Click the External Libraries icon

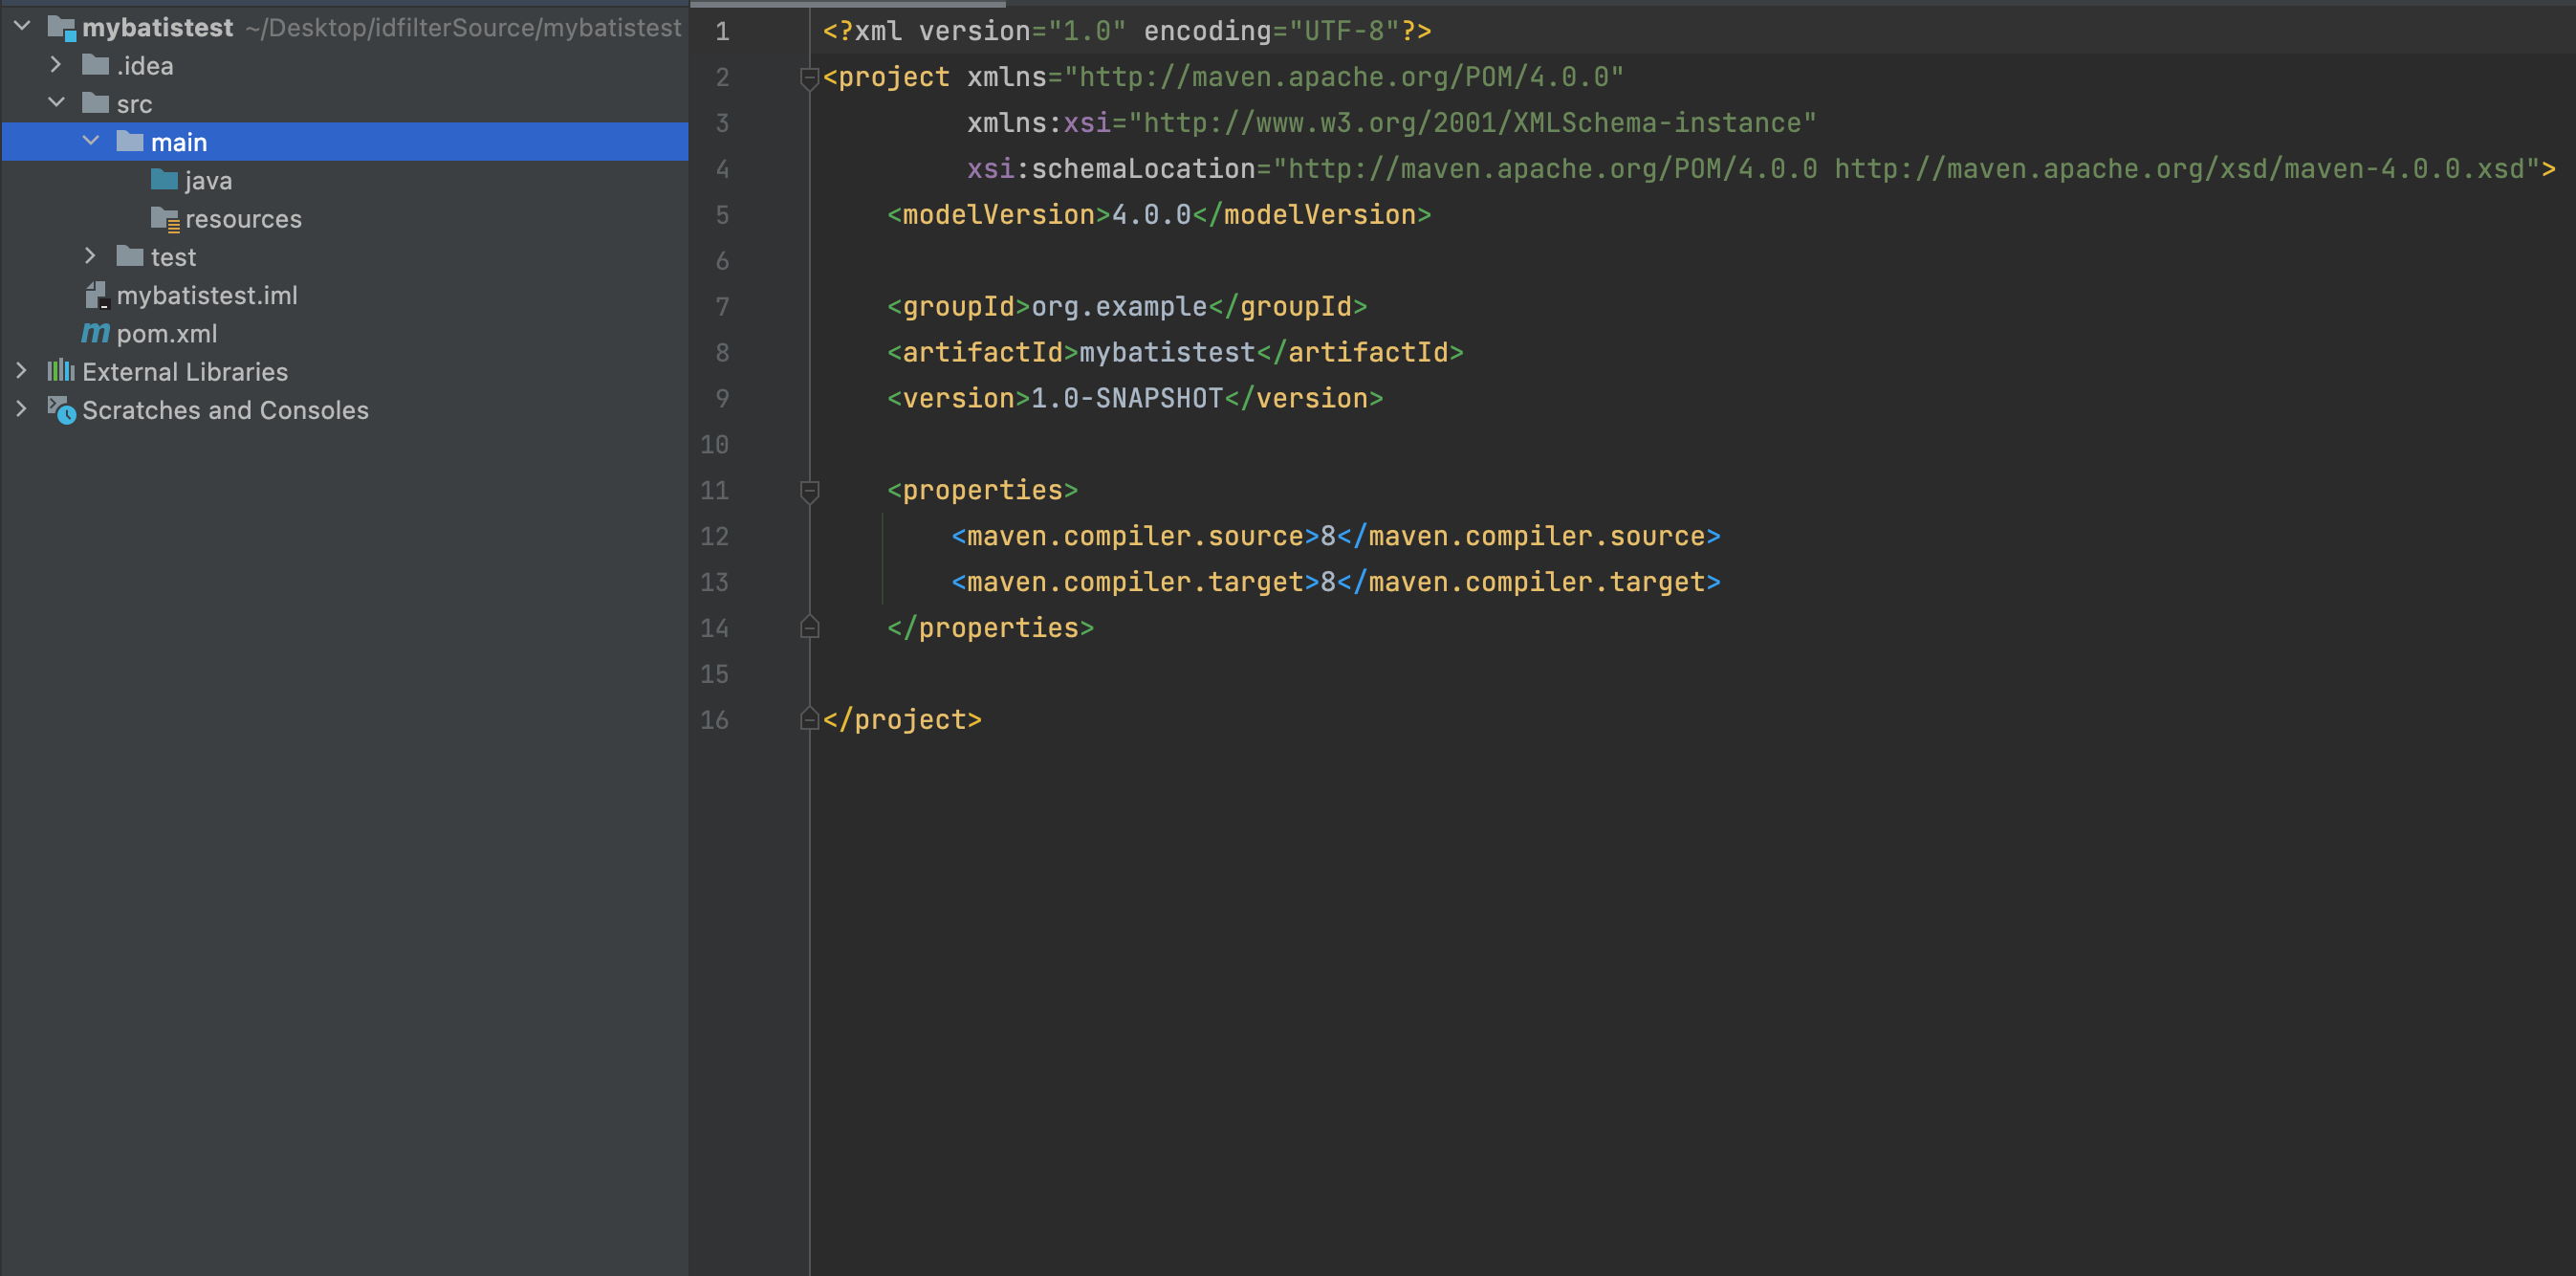pyautogui.click(x=61, y=372)
